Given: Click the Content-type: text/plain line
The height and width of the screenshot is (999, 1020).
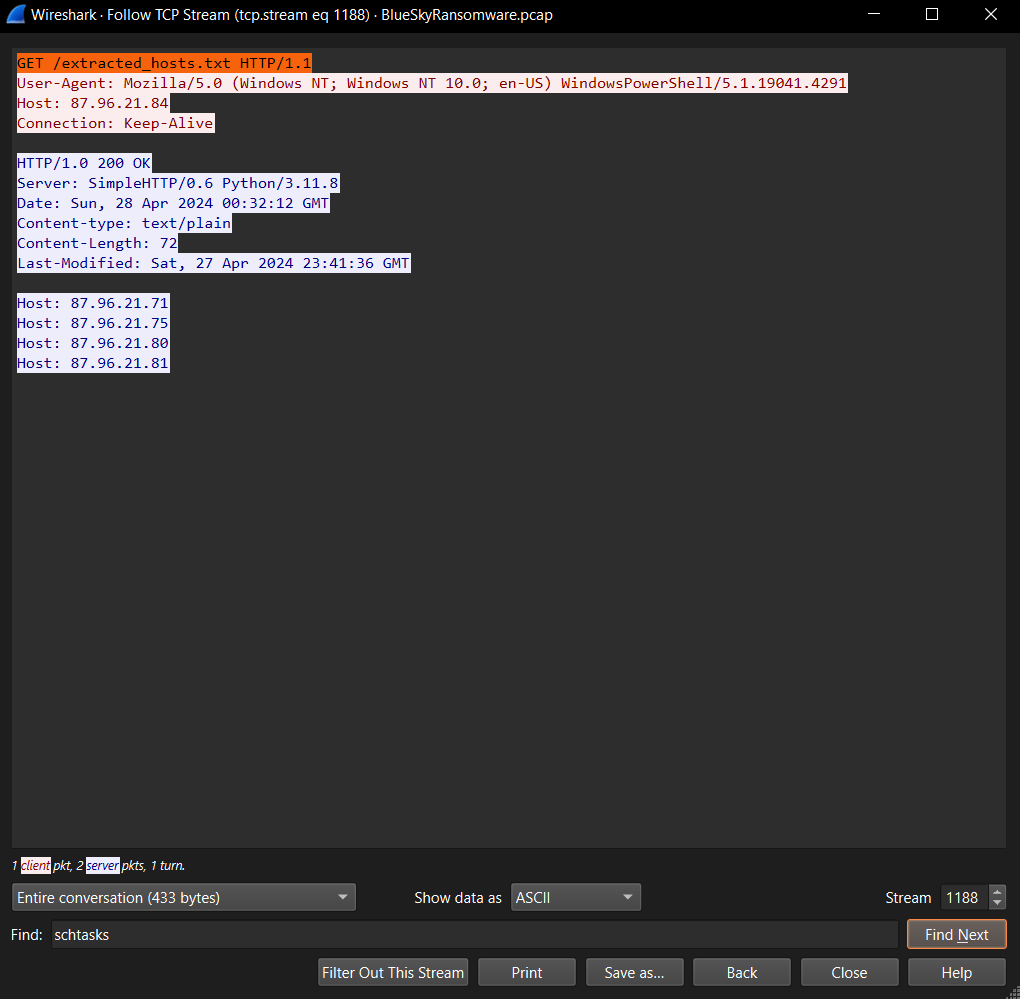Looking at the screenshot, I should pyautogui.click(x=124, y=223).
